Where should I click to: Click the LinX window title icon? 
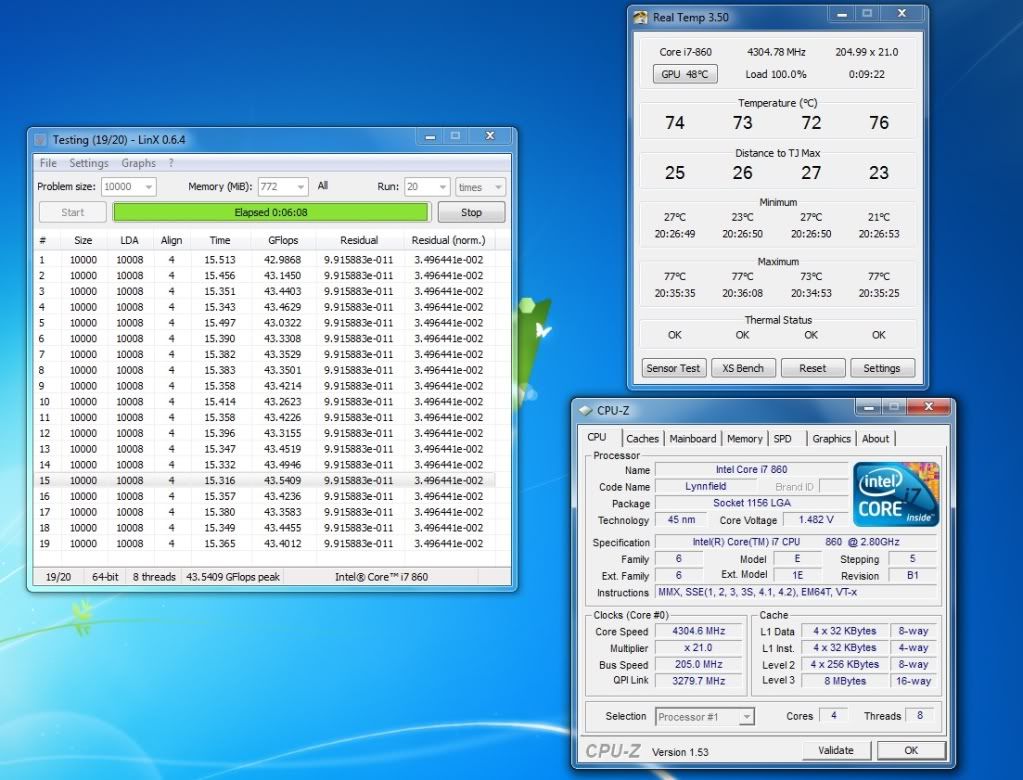pyautogui.click(x=40, y=140)
